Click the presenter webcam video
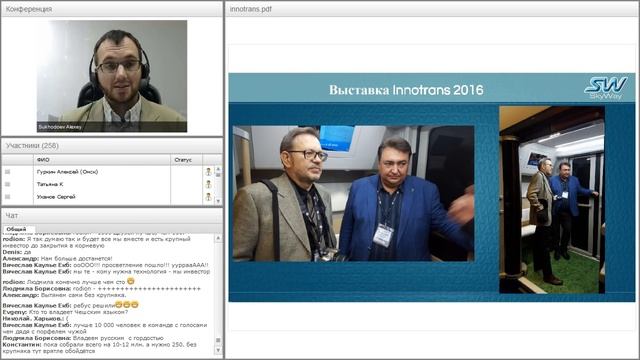Viewport: 640px width, 360px height. tap(112, 76)
